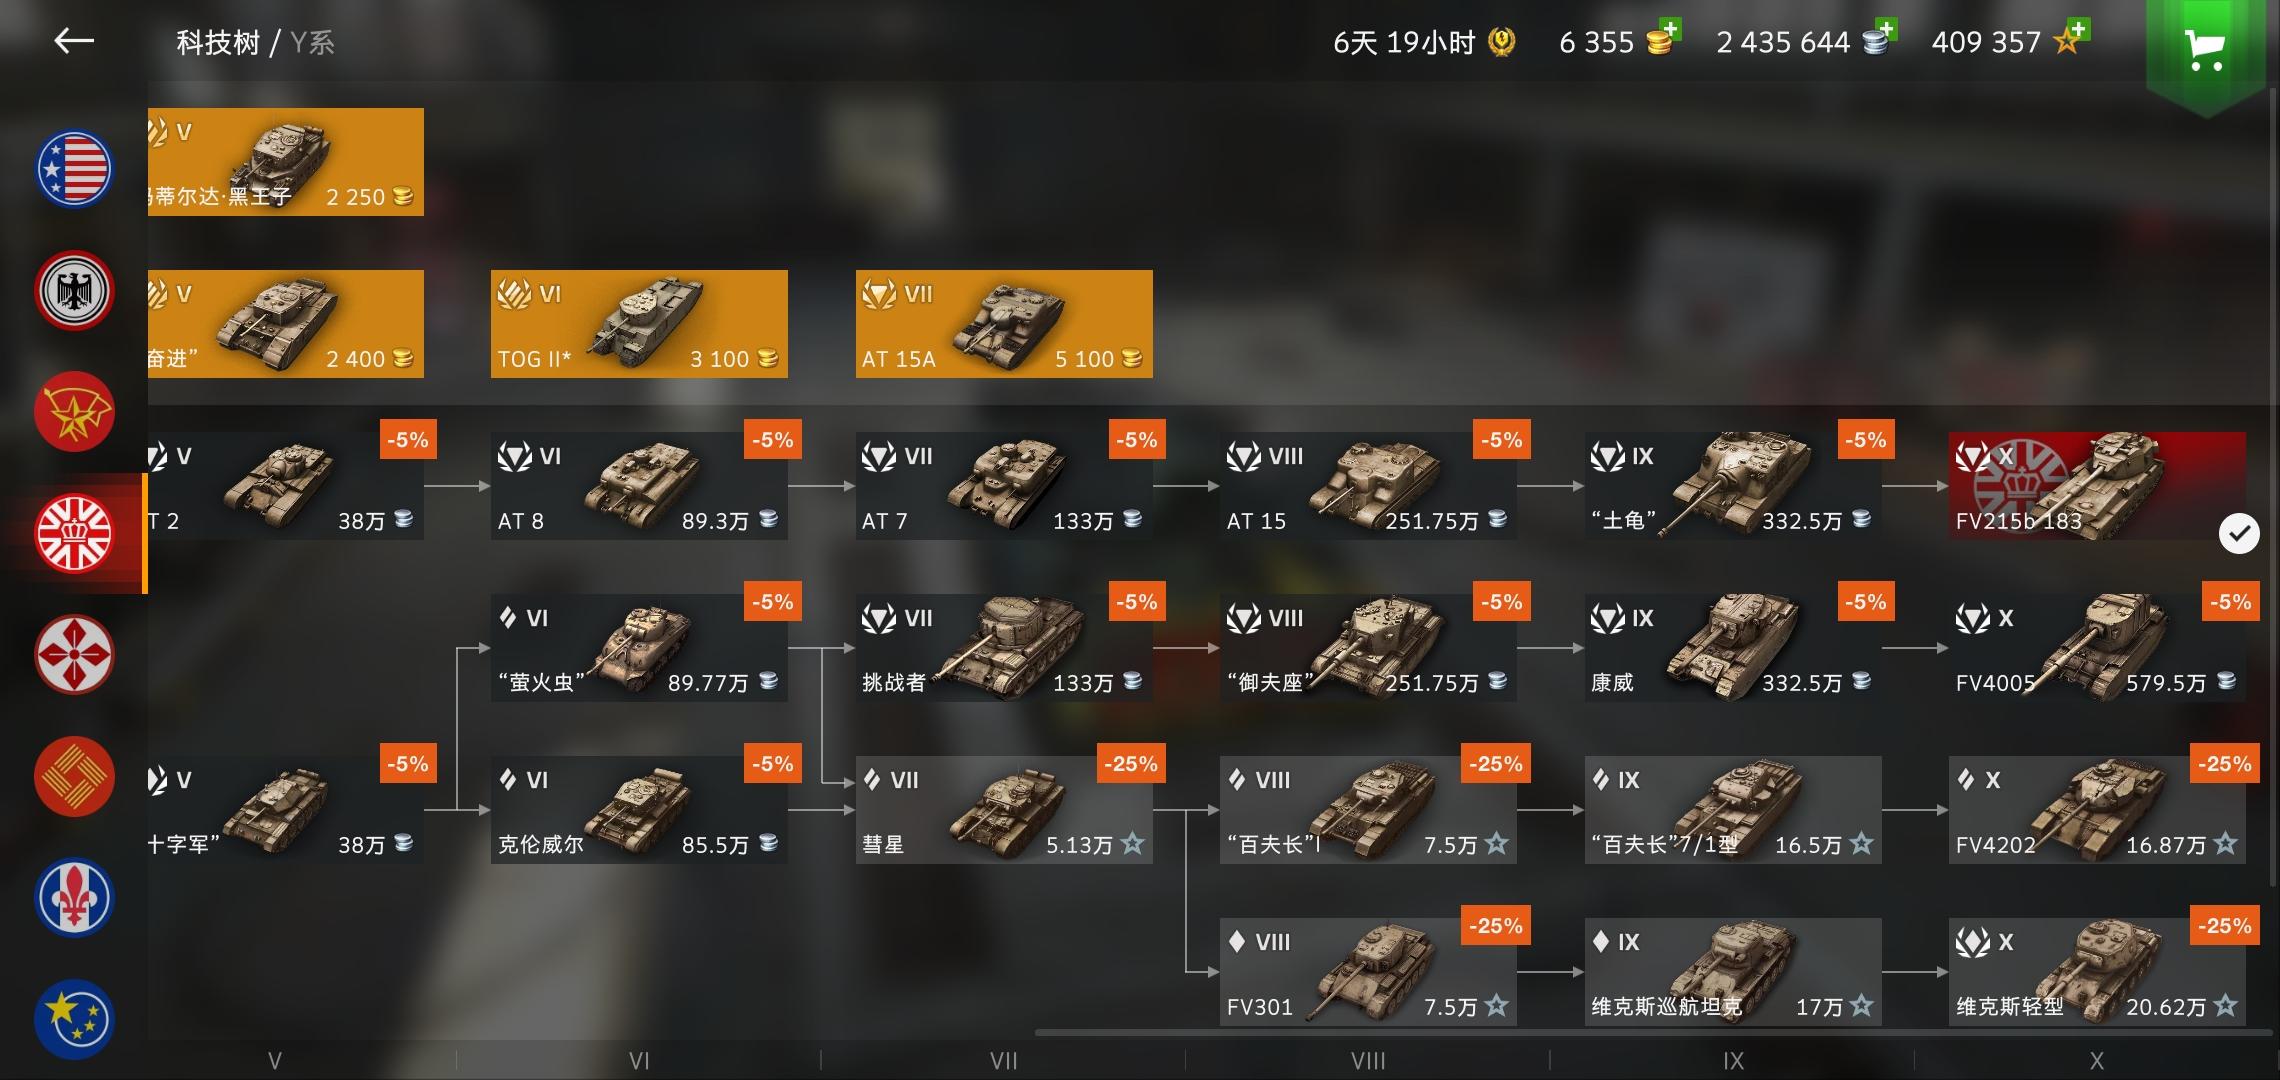Open the shop cart icon

[x=2204, y=49]
